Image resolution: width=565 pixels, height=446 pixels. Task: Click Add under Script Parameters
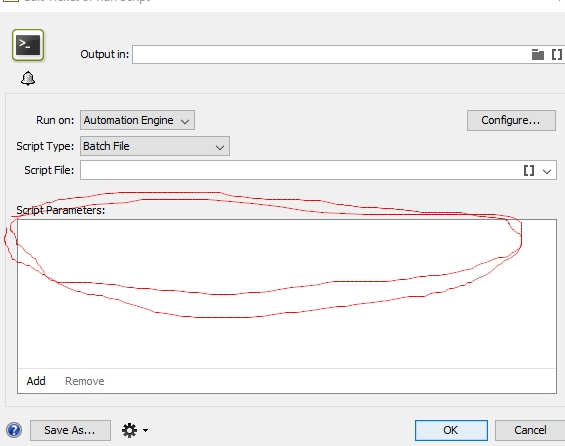[36, 381]
